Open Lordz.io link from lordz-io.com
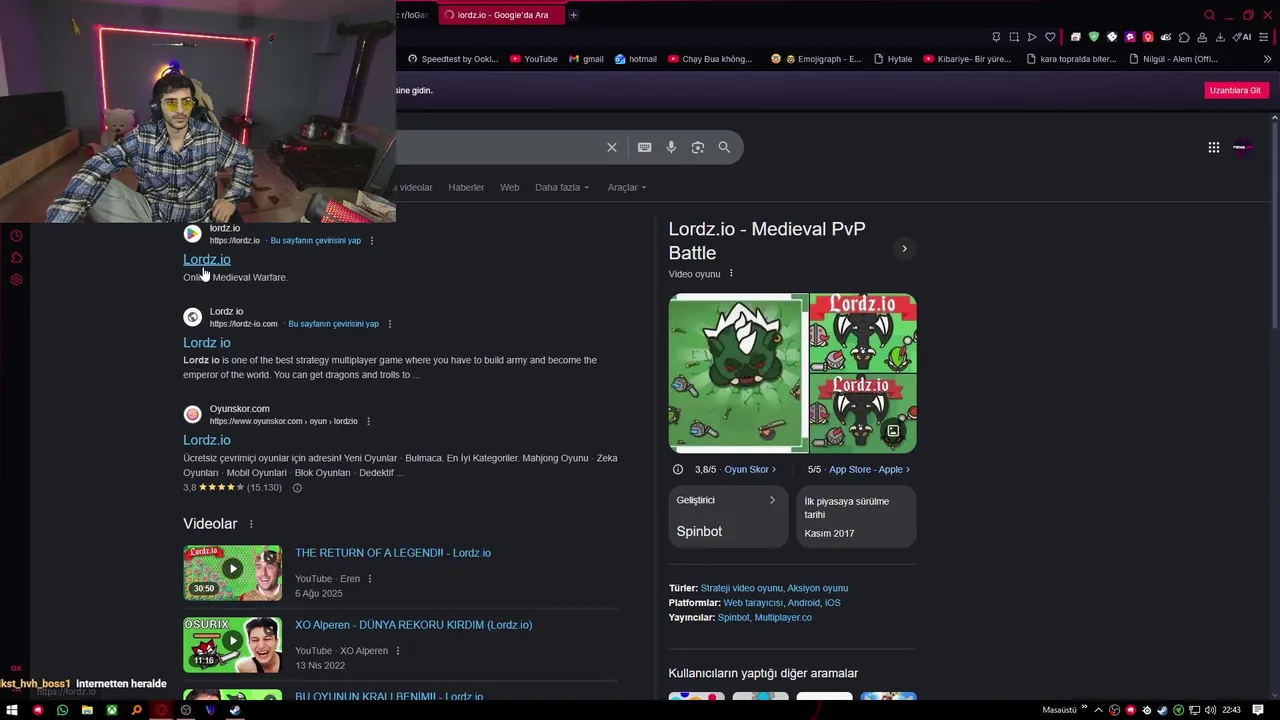Screen dimensions: 1280x720 pyautogui.click(x=207, y=343)
